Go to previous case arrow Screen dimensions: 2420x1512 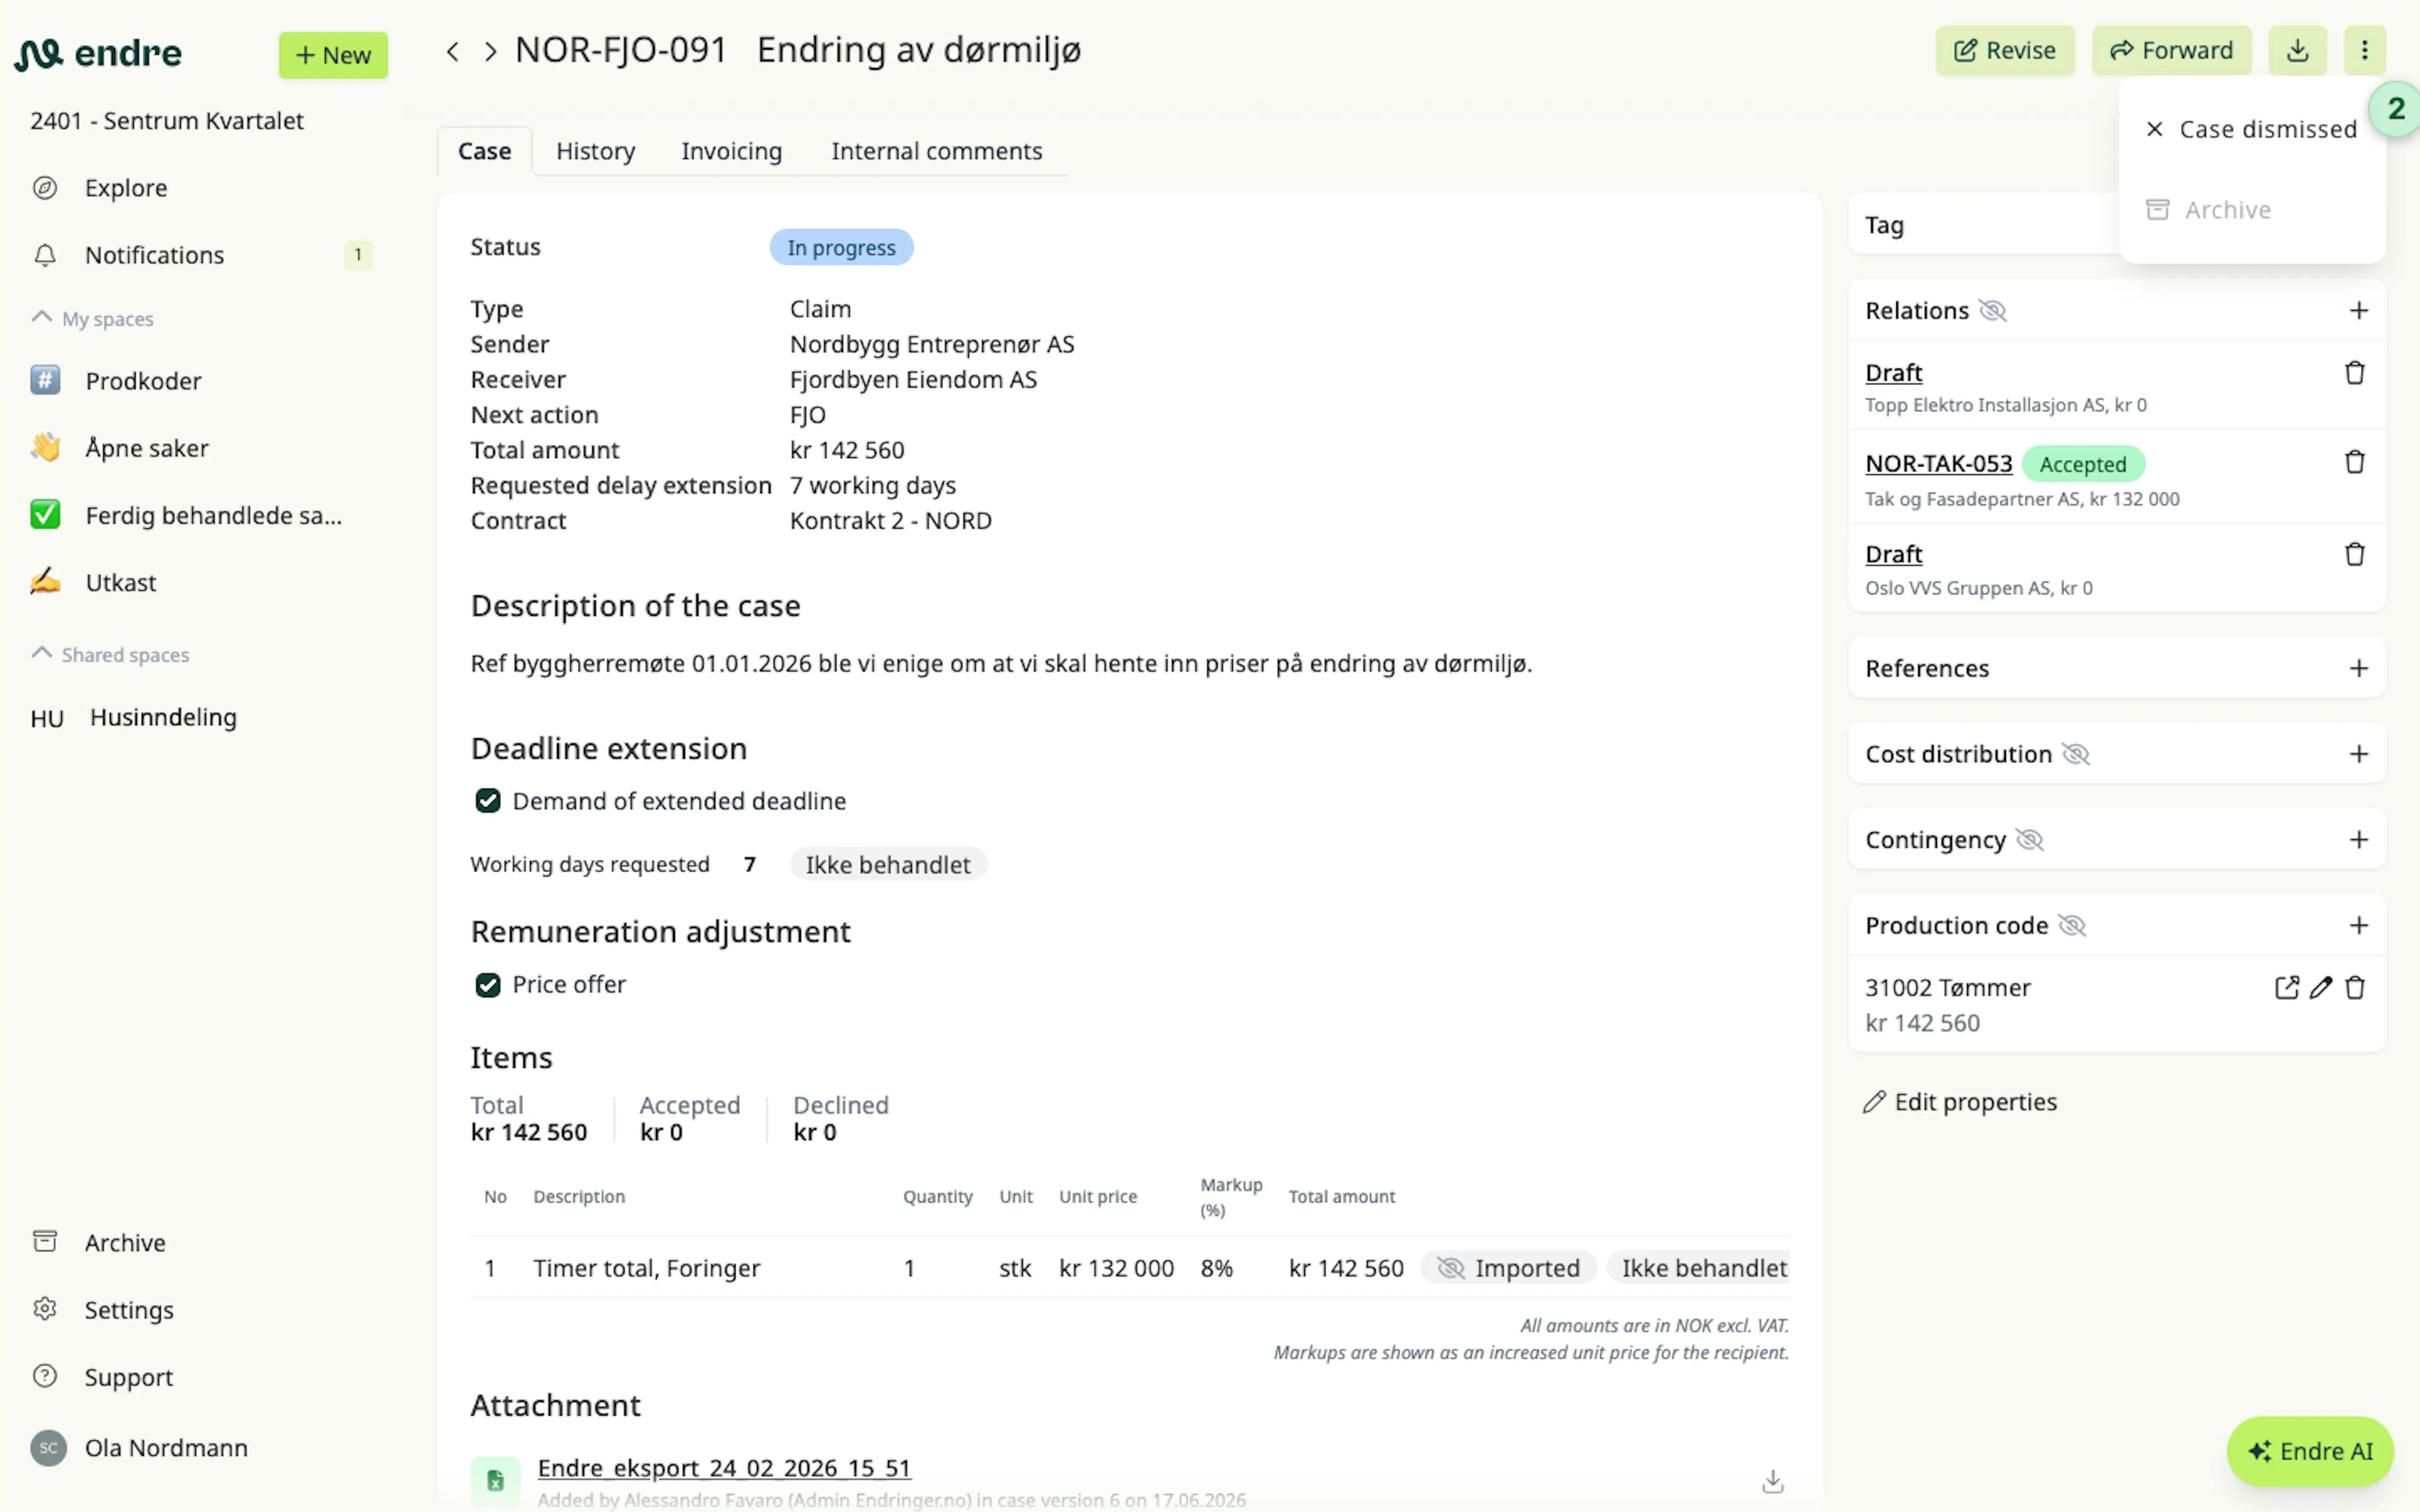coord(453,52)
